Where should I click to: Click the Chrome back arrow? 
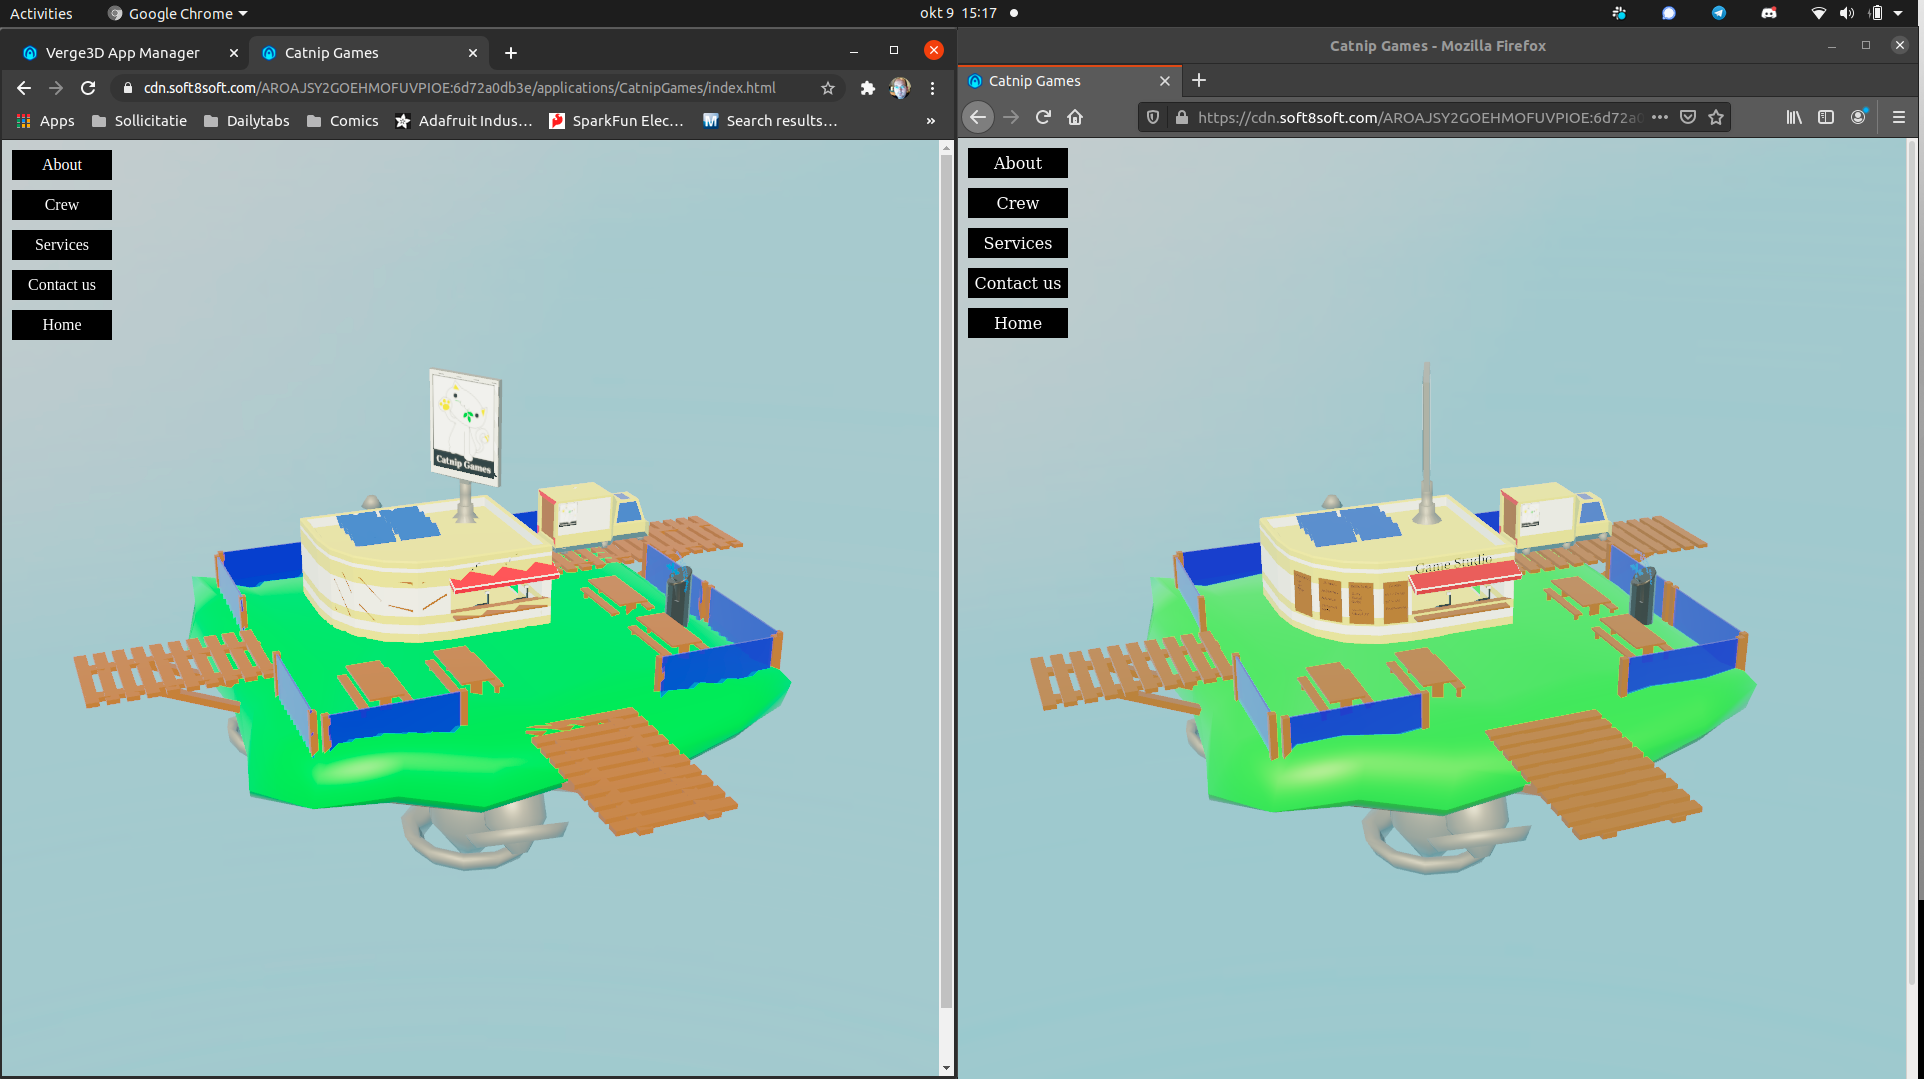click(x=24, y=88)
